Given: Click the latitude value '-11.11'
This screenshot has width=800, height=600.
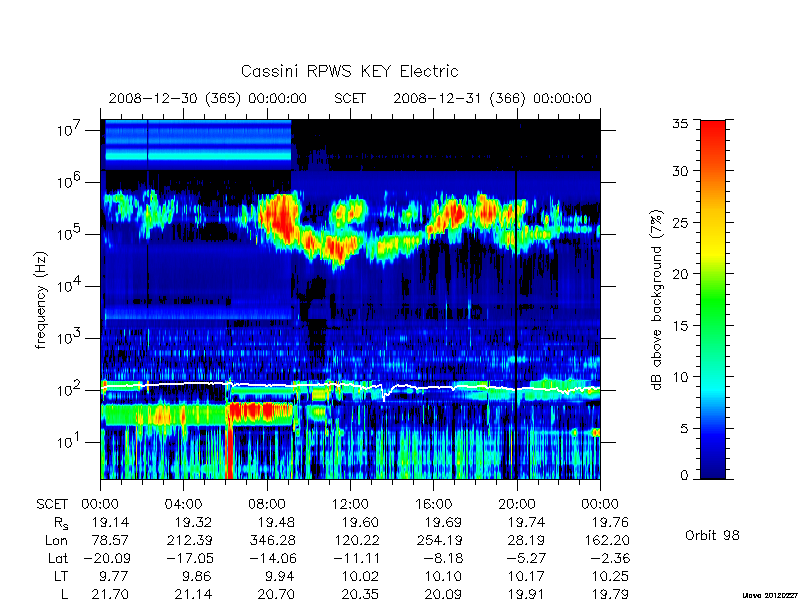Looking at the screenshot, I should point(356,558).
